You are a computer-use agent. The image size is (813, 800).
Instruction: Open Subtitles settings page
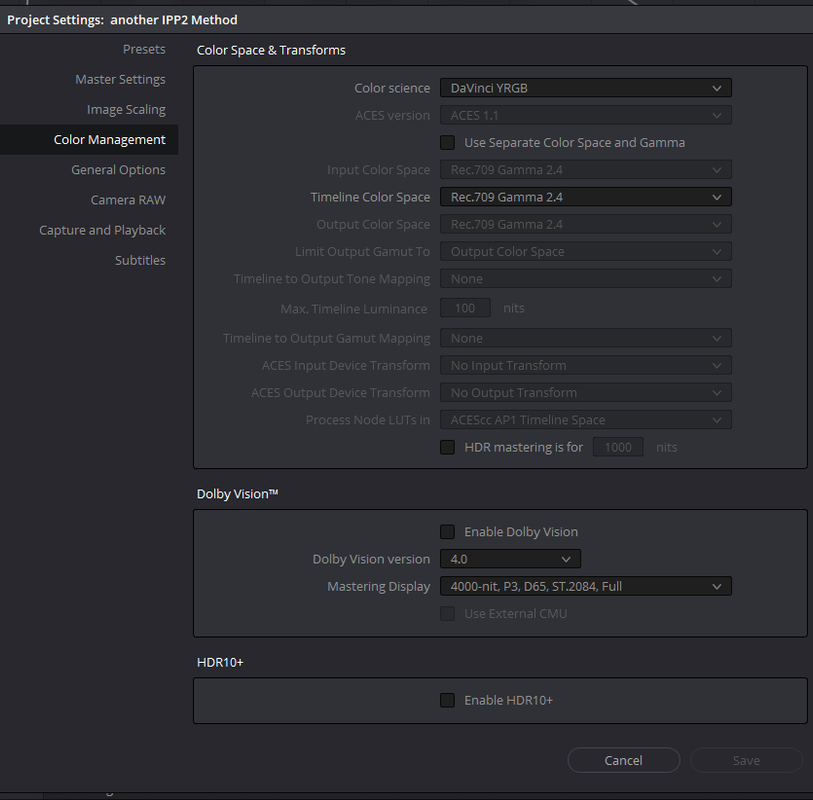tap(140, 260)
